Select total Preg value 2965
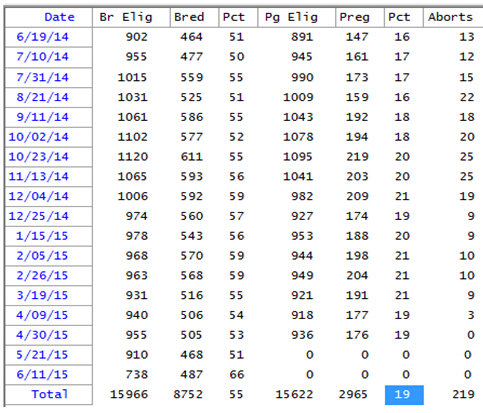 353,395
